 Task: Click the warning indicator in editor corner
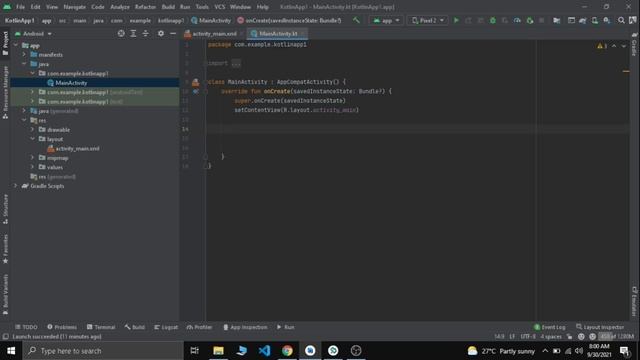click(602, 46)
